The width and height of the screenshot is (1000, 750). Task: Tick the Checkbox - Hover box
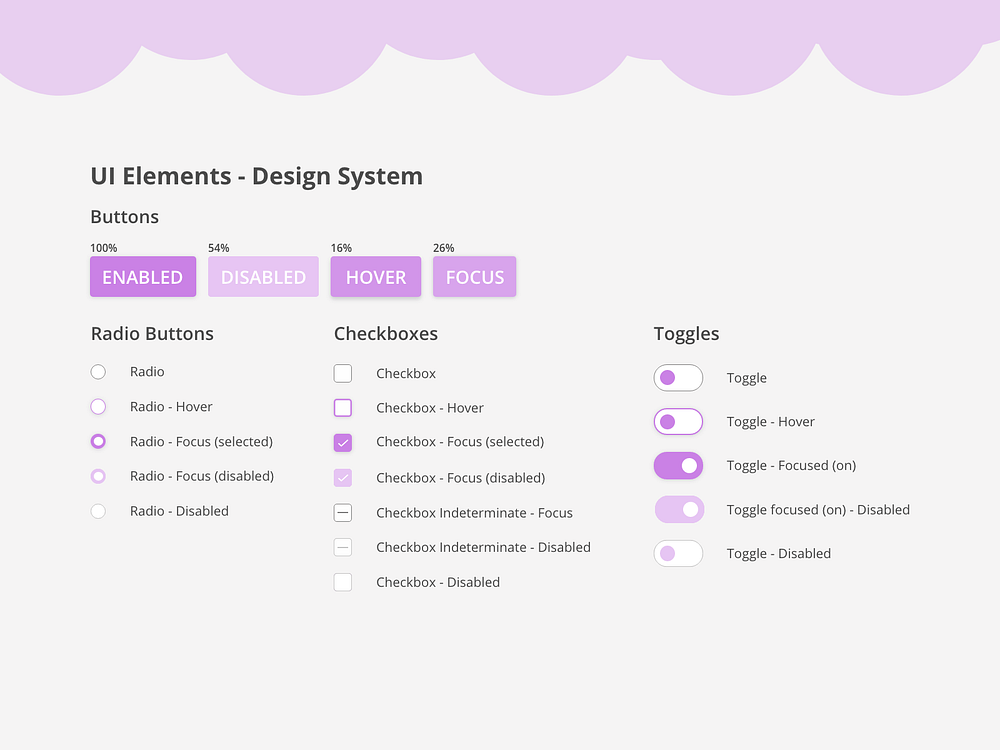click(343, 408)
